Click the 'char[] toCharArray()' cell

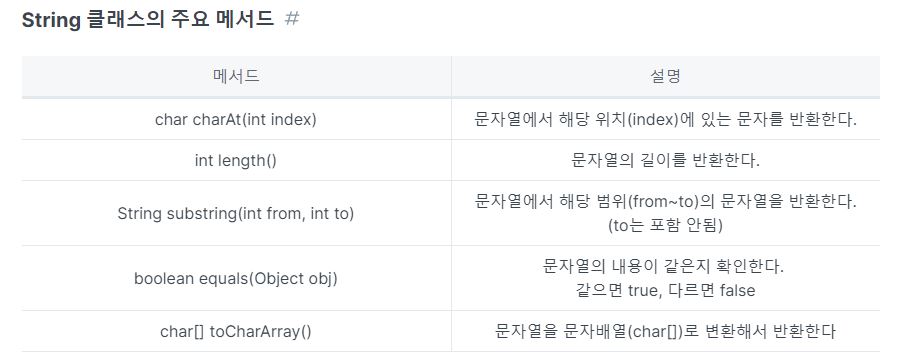pos(236,331)
